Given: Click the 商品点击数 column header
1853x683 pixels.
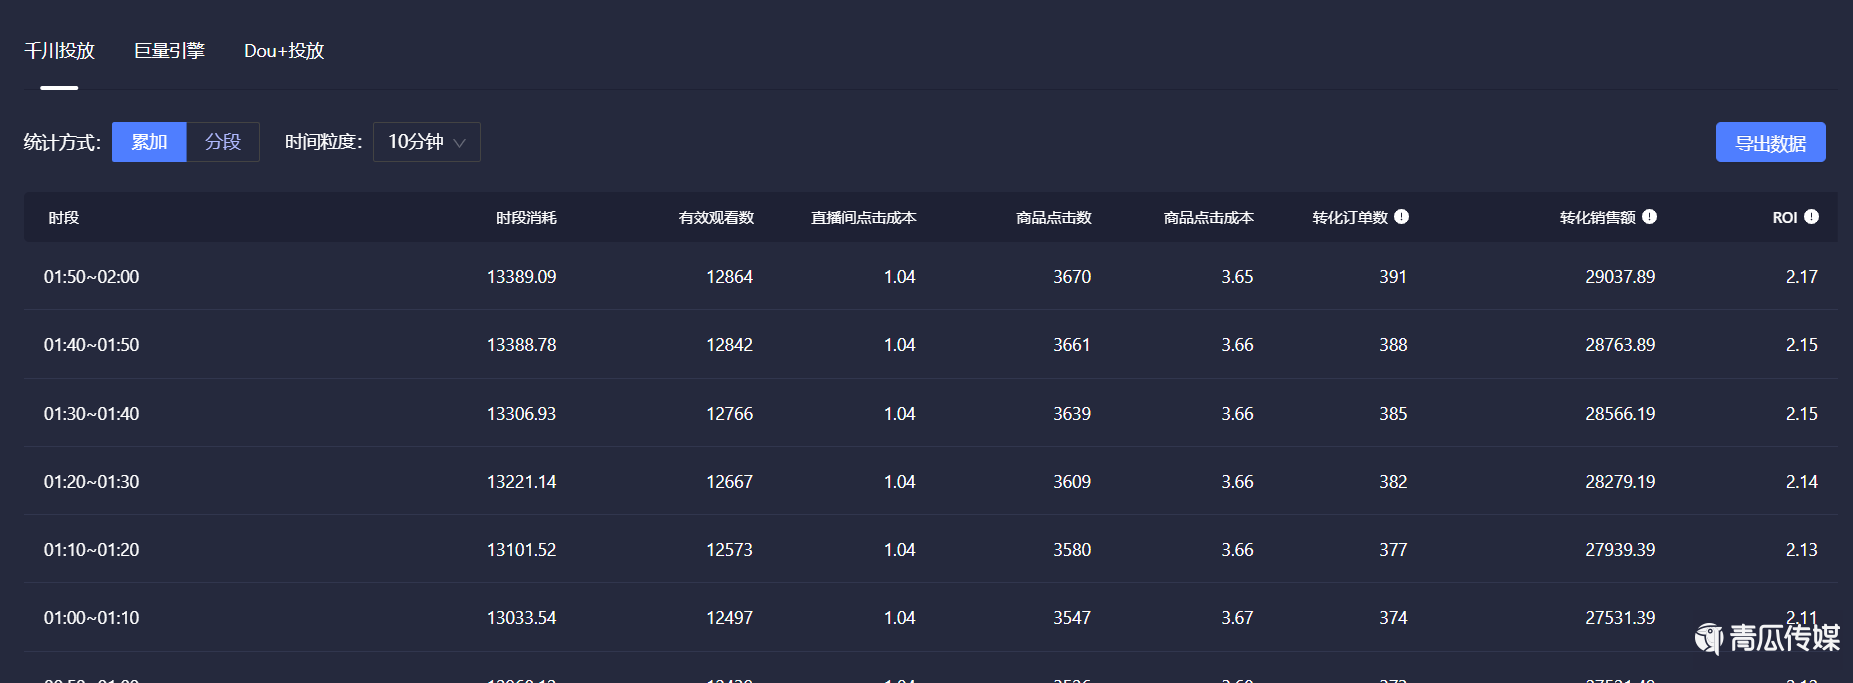Looking at the screenshot, I should [x=1053, y=218].
